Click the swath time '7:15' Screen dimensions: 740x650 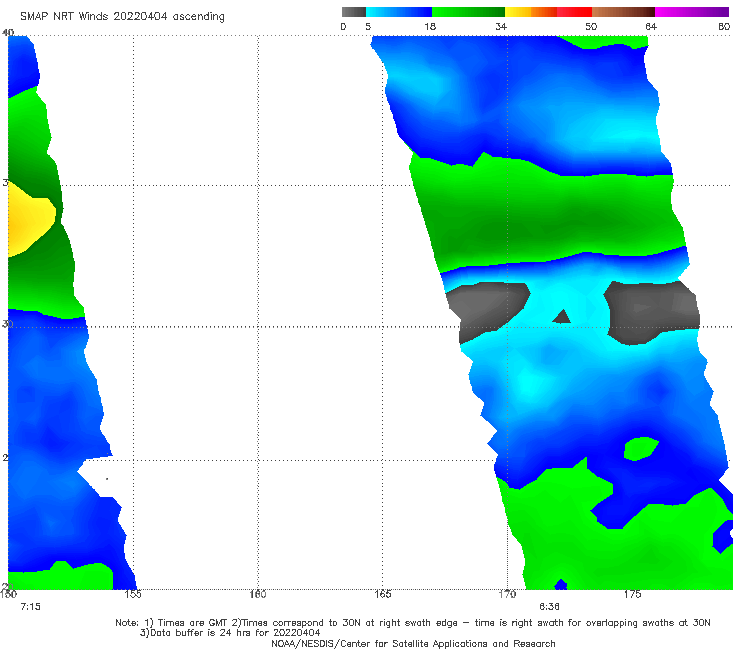pyautogui.click(x=31, y=607)
